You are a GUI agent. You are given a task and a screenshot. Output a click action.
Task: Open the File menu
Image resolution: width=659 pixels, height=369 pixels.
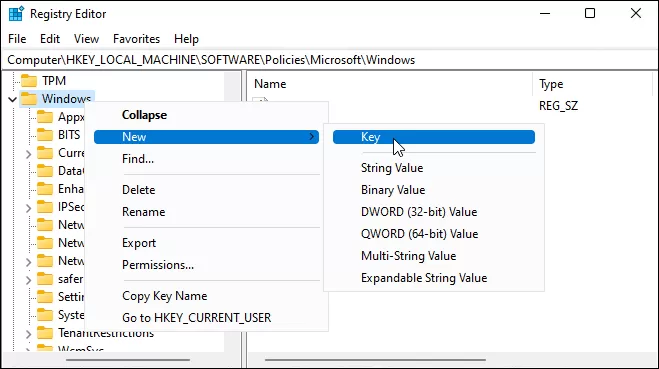point(17,39)
